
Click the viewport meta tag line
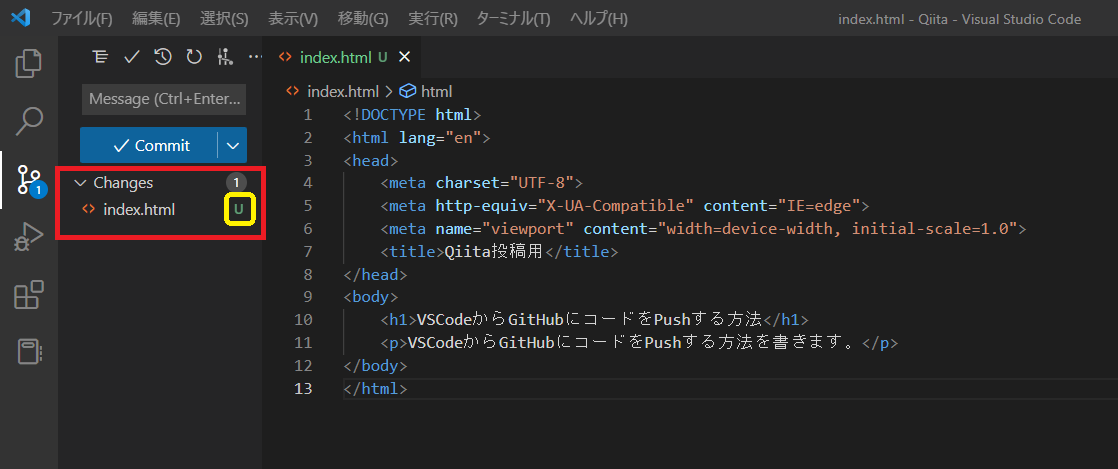click(703, 229)
